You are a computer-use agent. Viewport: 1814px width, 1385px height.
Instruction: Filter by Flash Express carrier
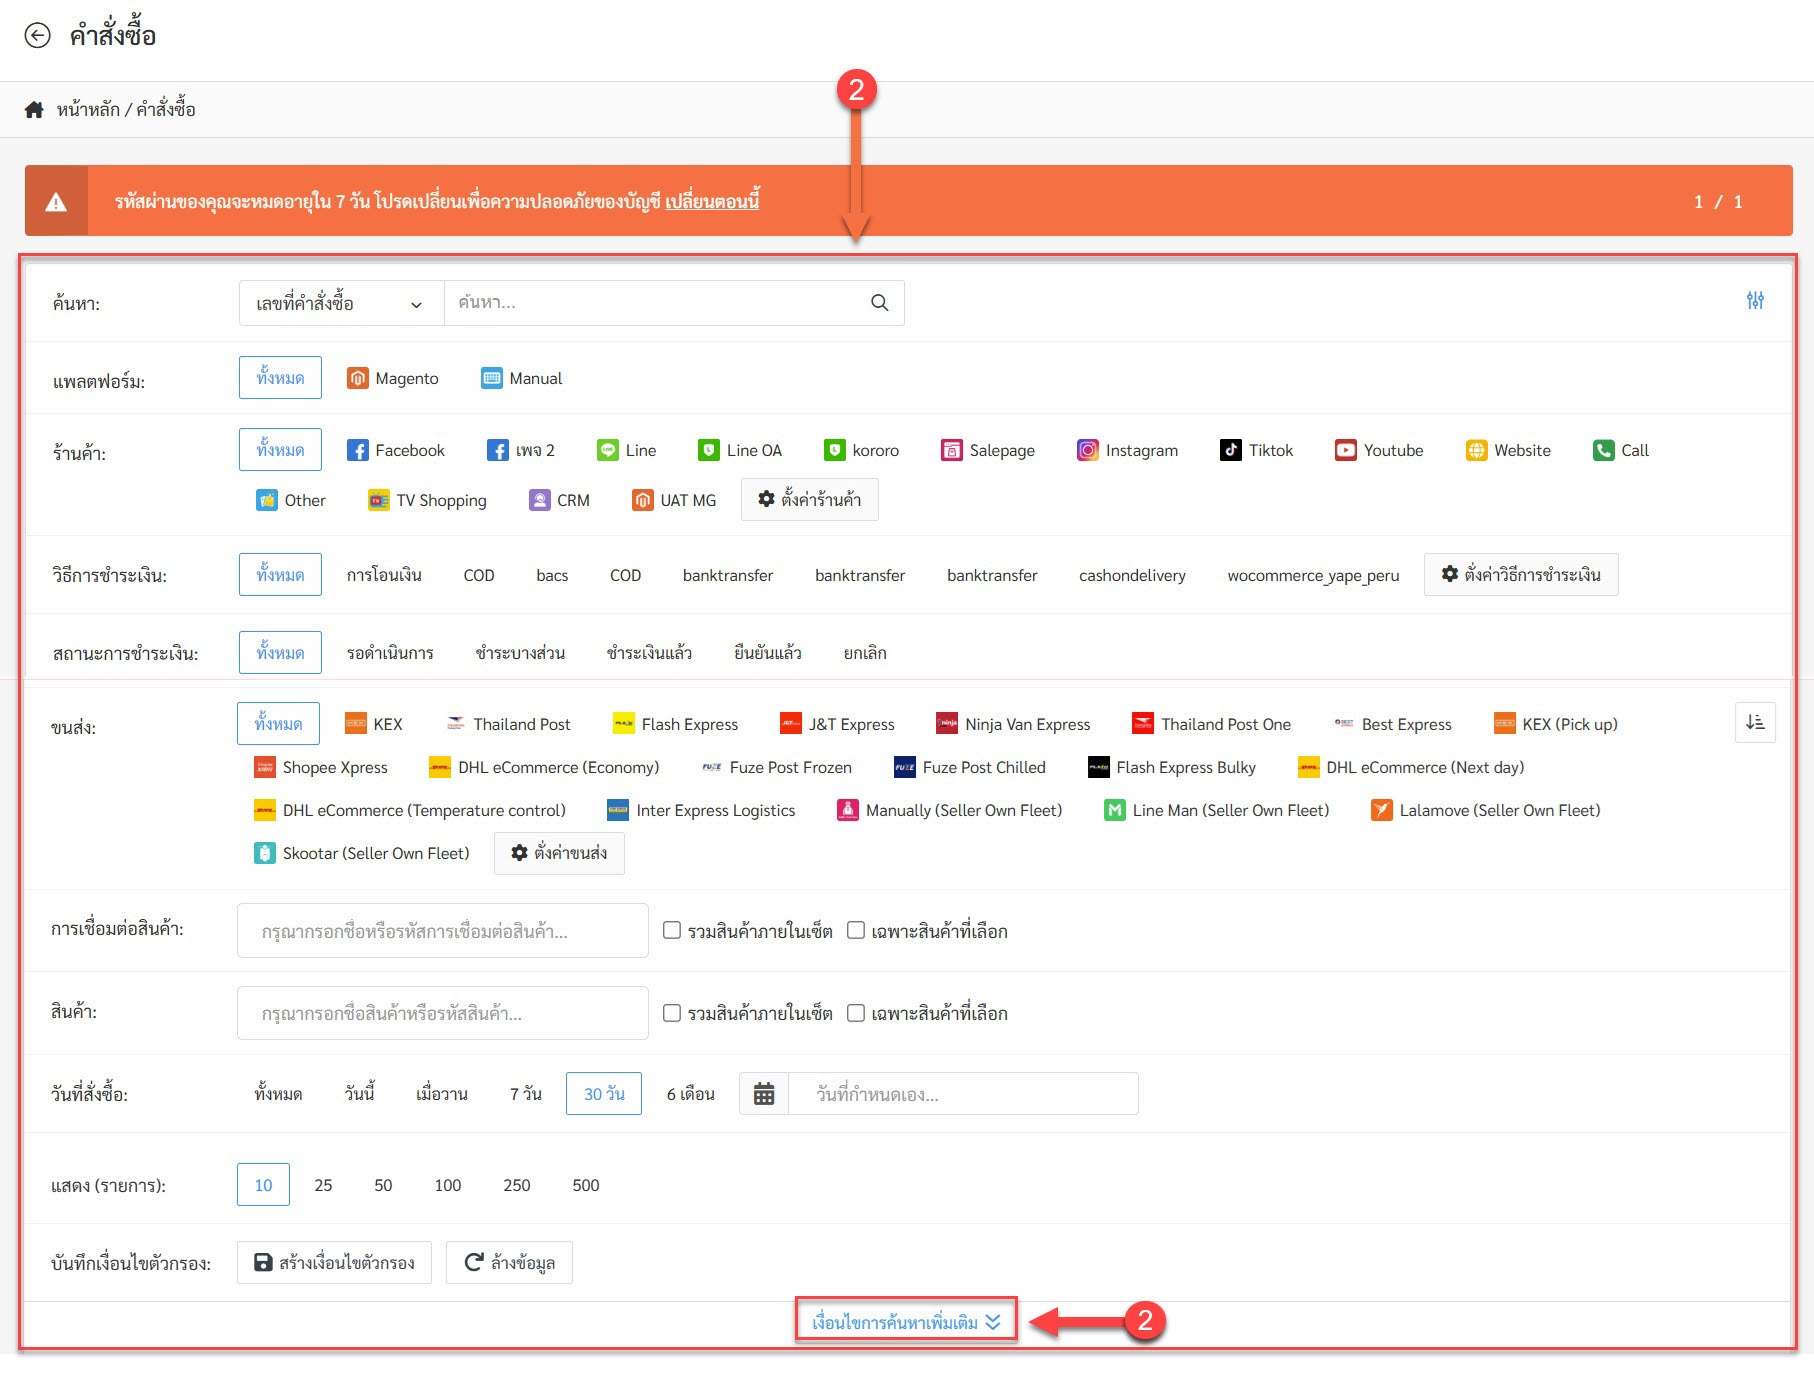pos(676,724)
